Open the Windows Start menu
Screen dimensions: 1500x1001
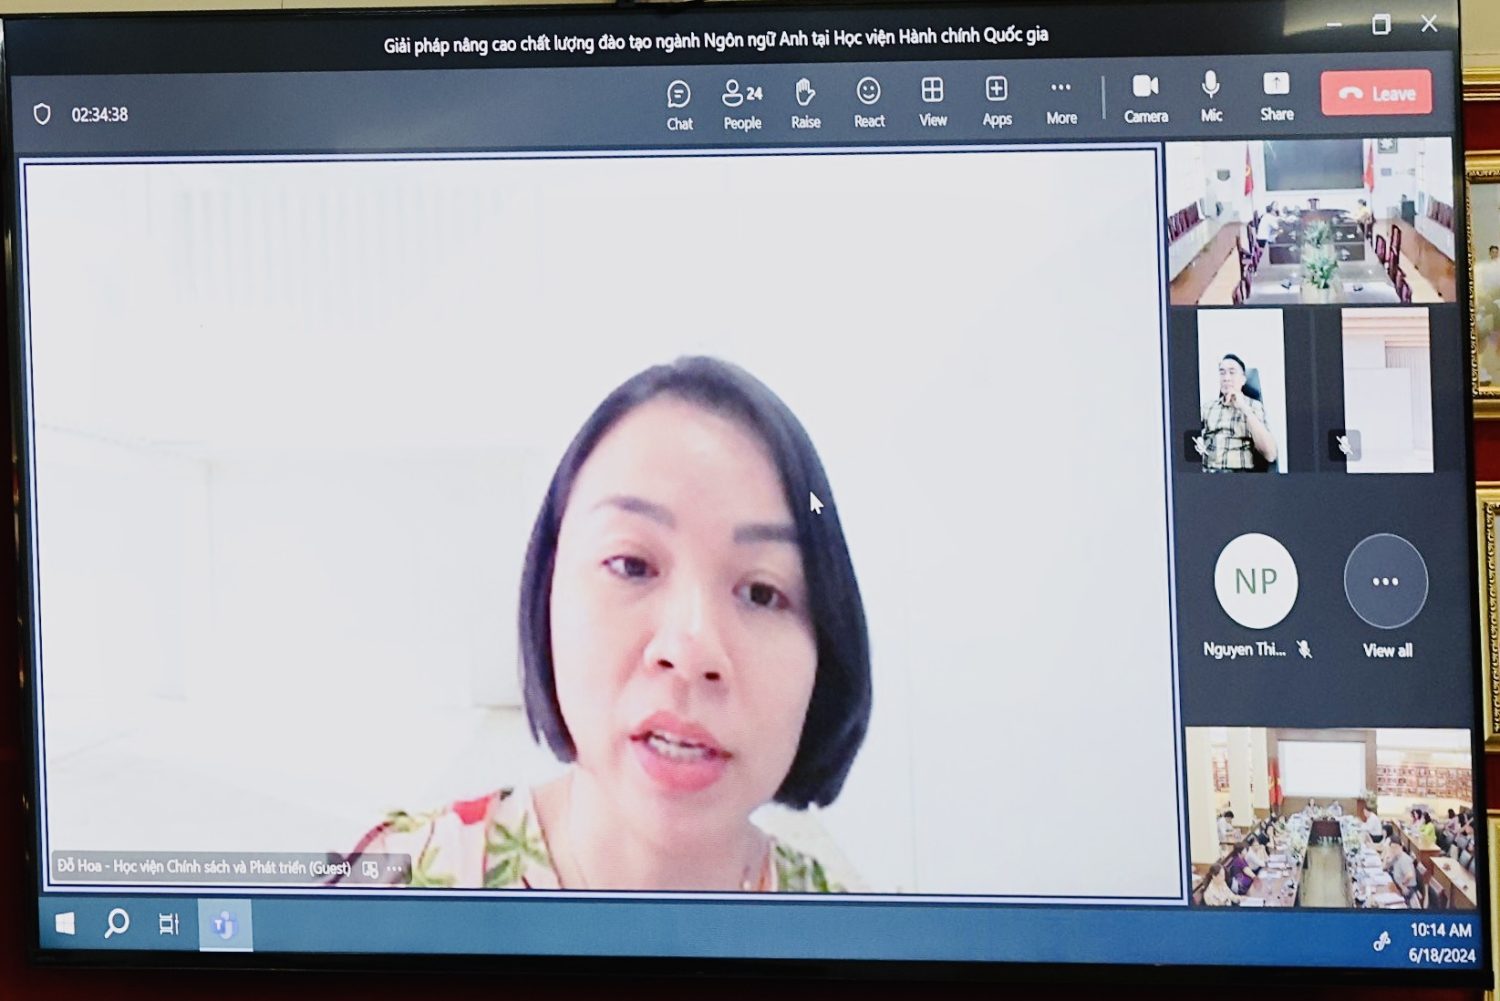tap(65, 924)
